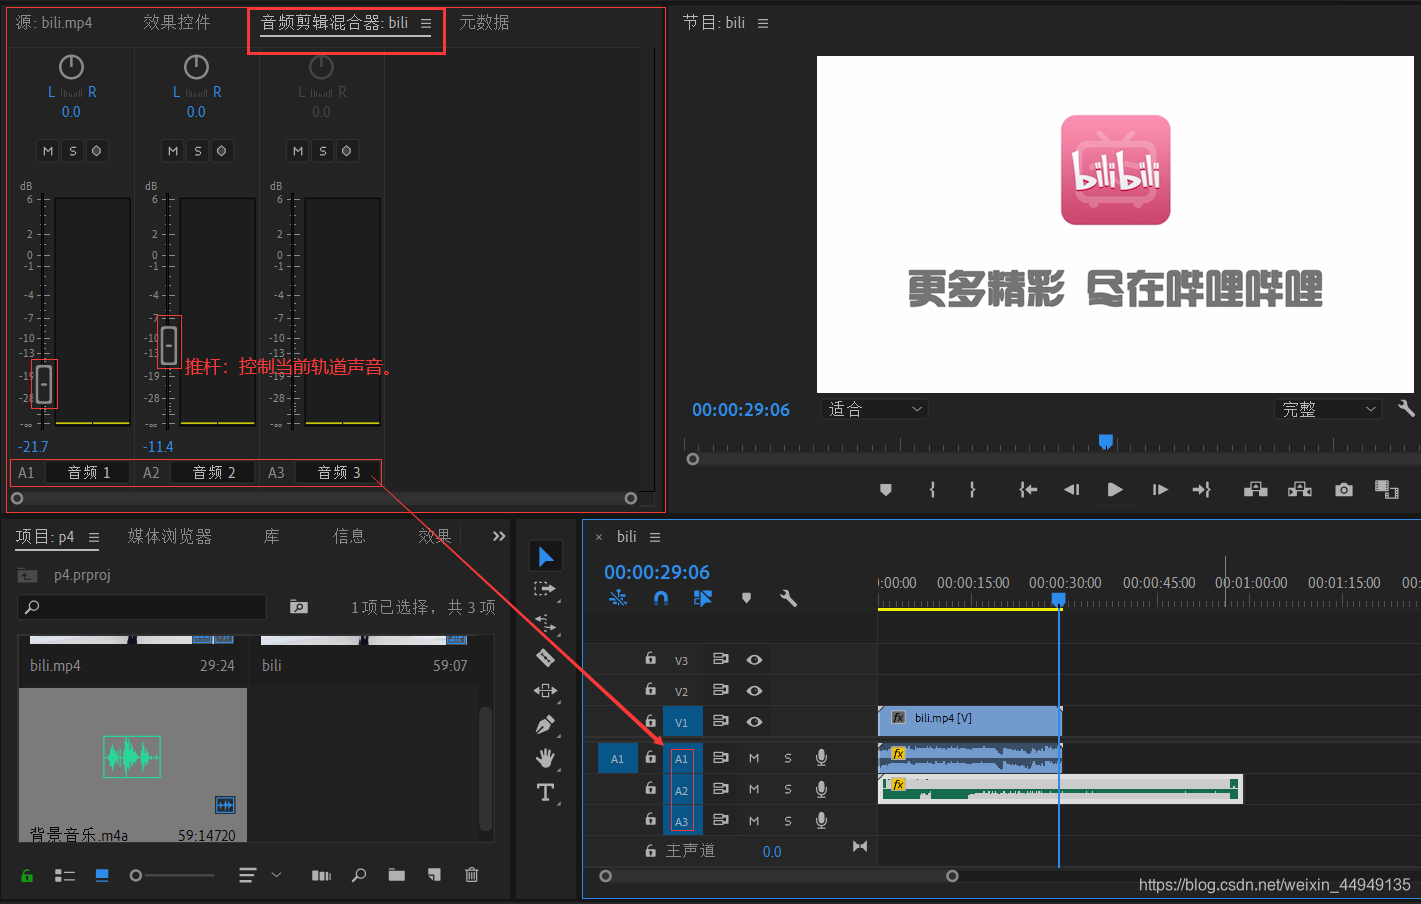Click the New Bin folder icon
This screenshot has height=904, width=1421.
[397, 875]
